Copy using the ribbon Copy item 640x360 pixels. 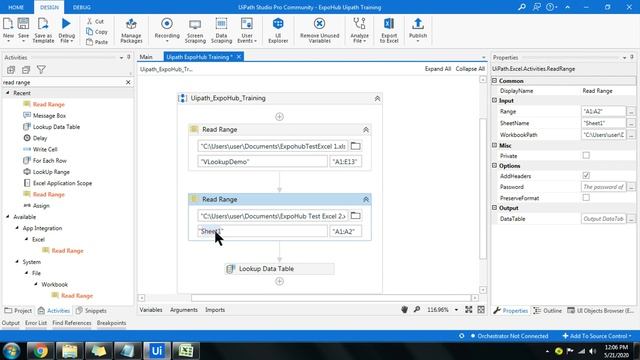[97, 32]
